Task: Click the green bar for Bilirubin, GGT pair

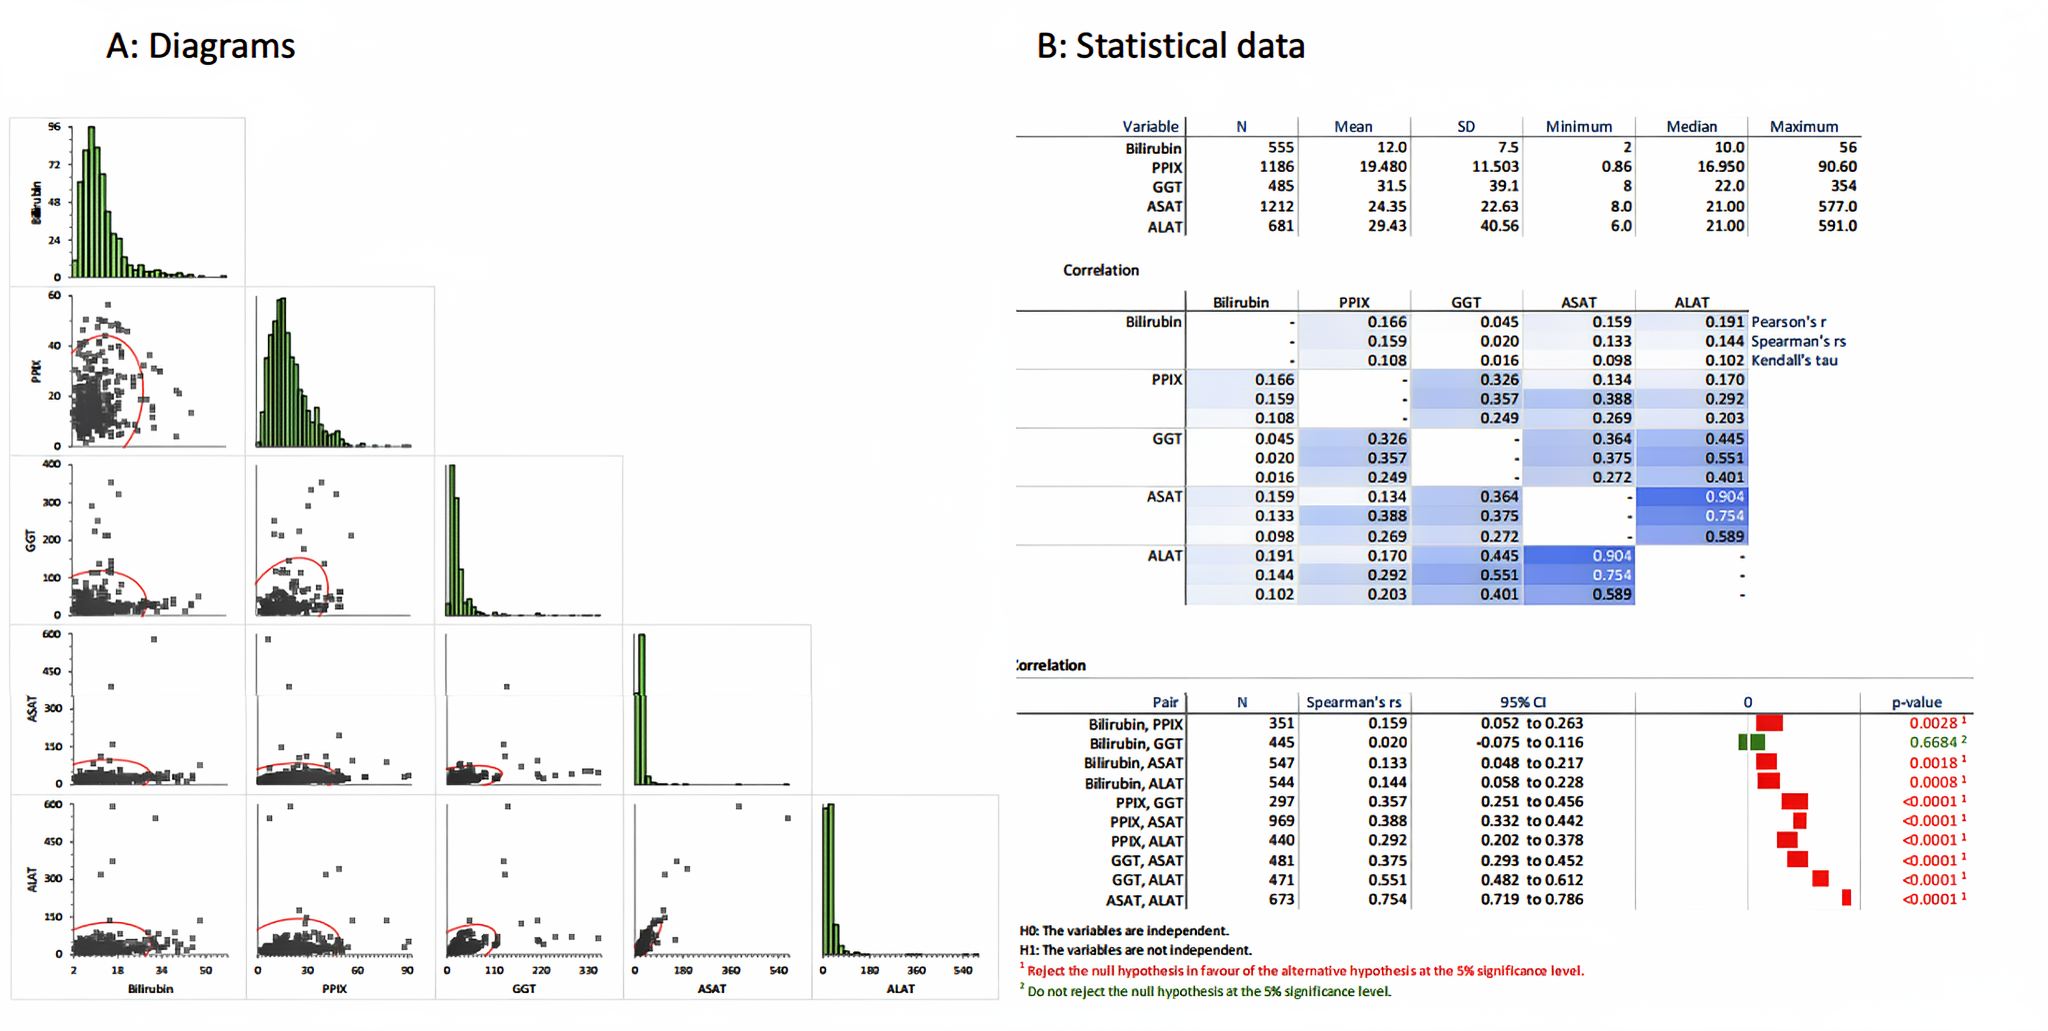Action: click(1752, 742)
